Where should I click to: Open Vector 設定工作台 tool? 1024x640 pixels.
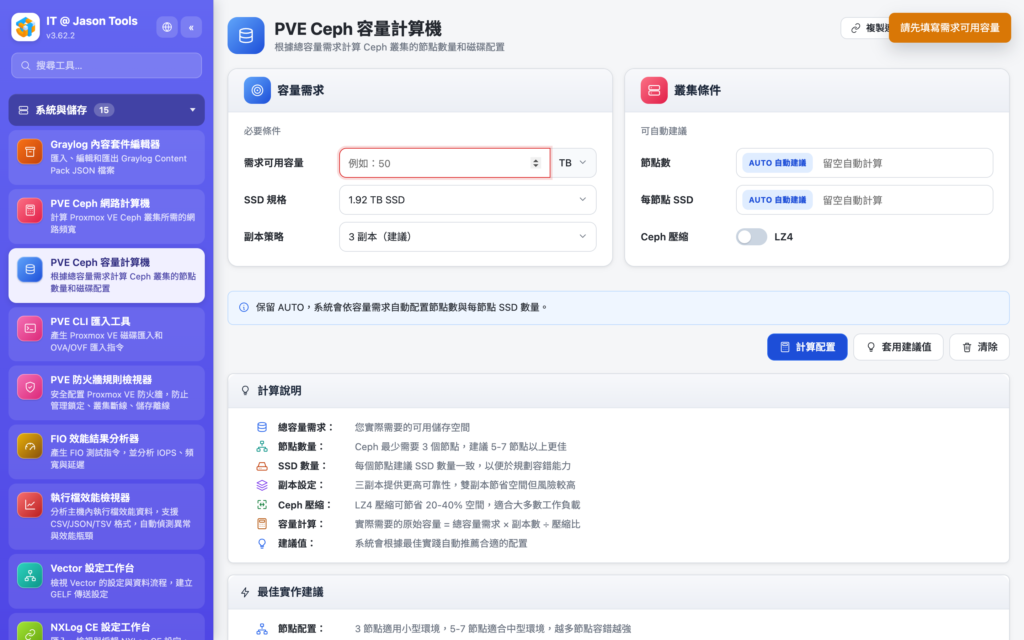tap(106, 581)
